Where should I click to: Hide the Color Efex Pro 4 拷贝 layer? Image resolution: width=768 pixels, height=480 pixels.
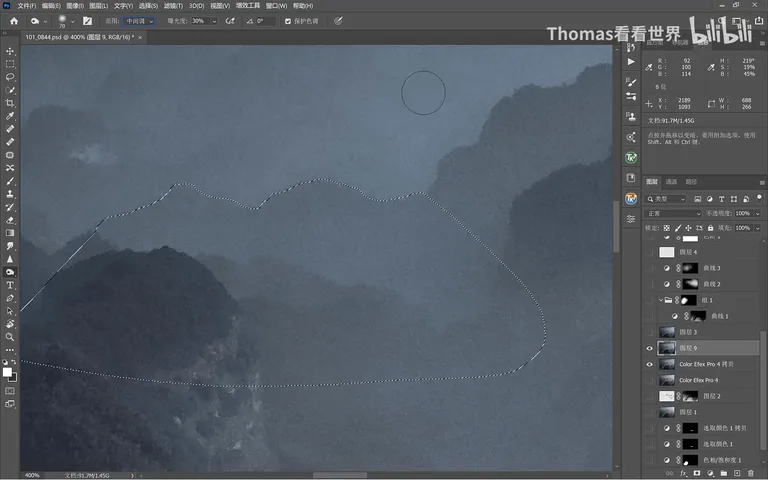point(650,364)
